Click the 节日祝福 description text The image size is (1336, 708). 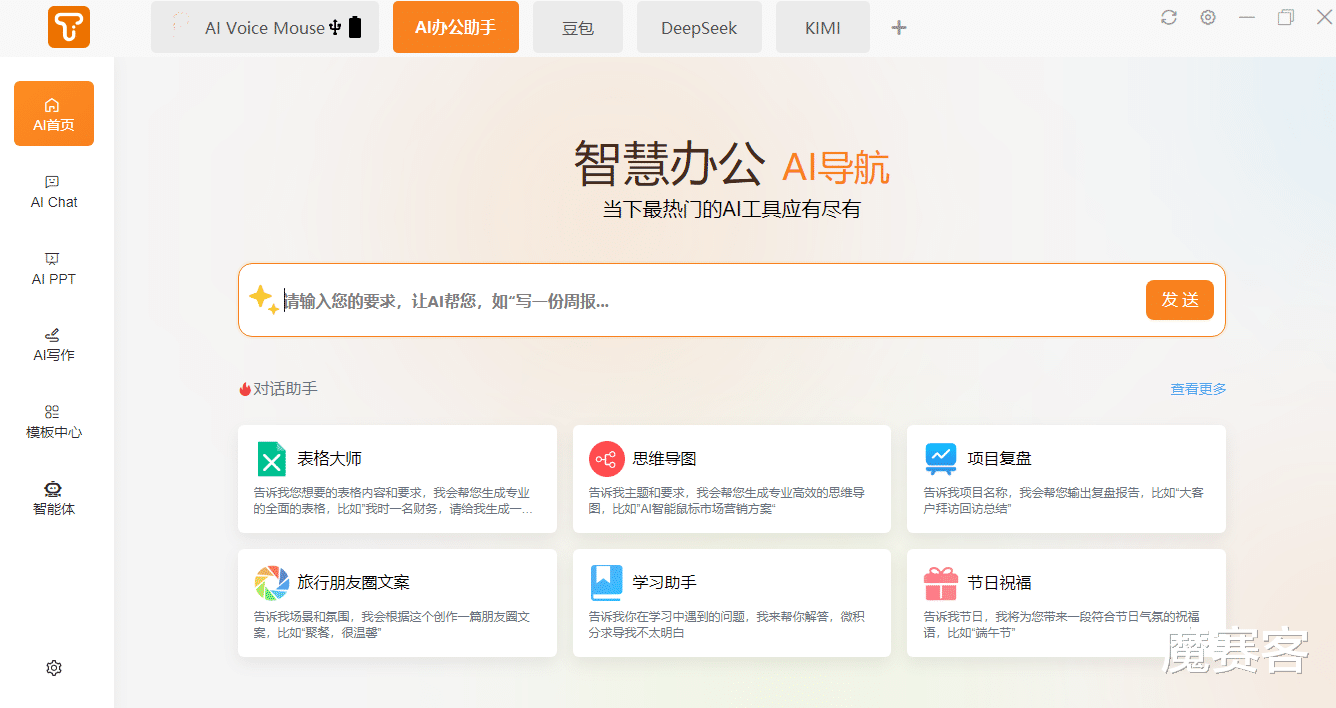(x=1062, y=625)
